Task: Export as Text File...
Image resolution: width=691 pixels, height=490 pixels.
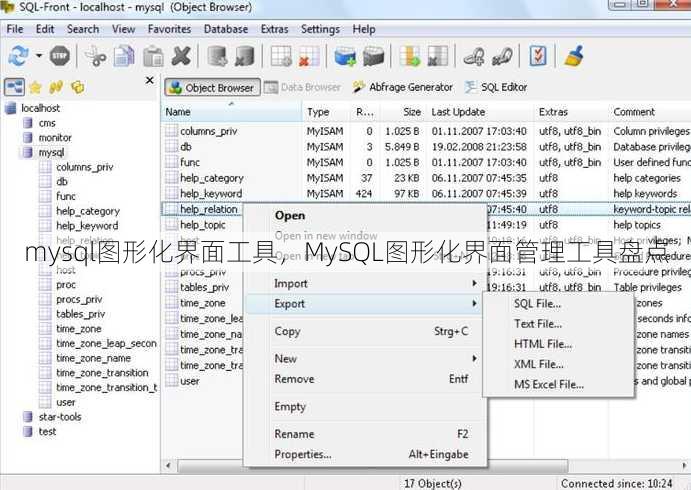Action: [x=558, y=324]
